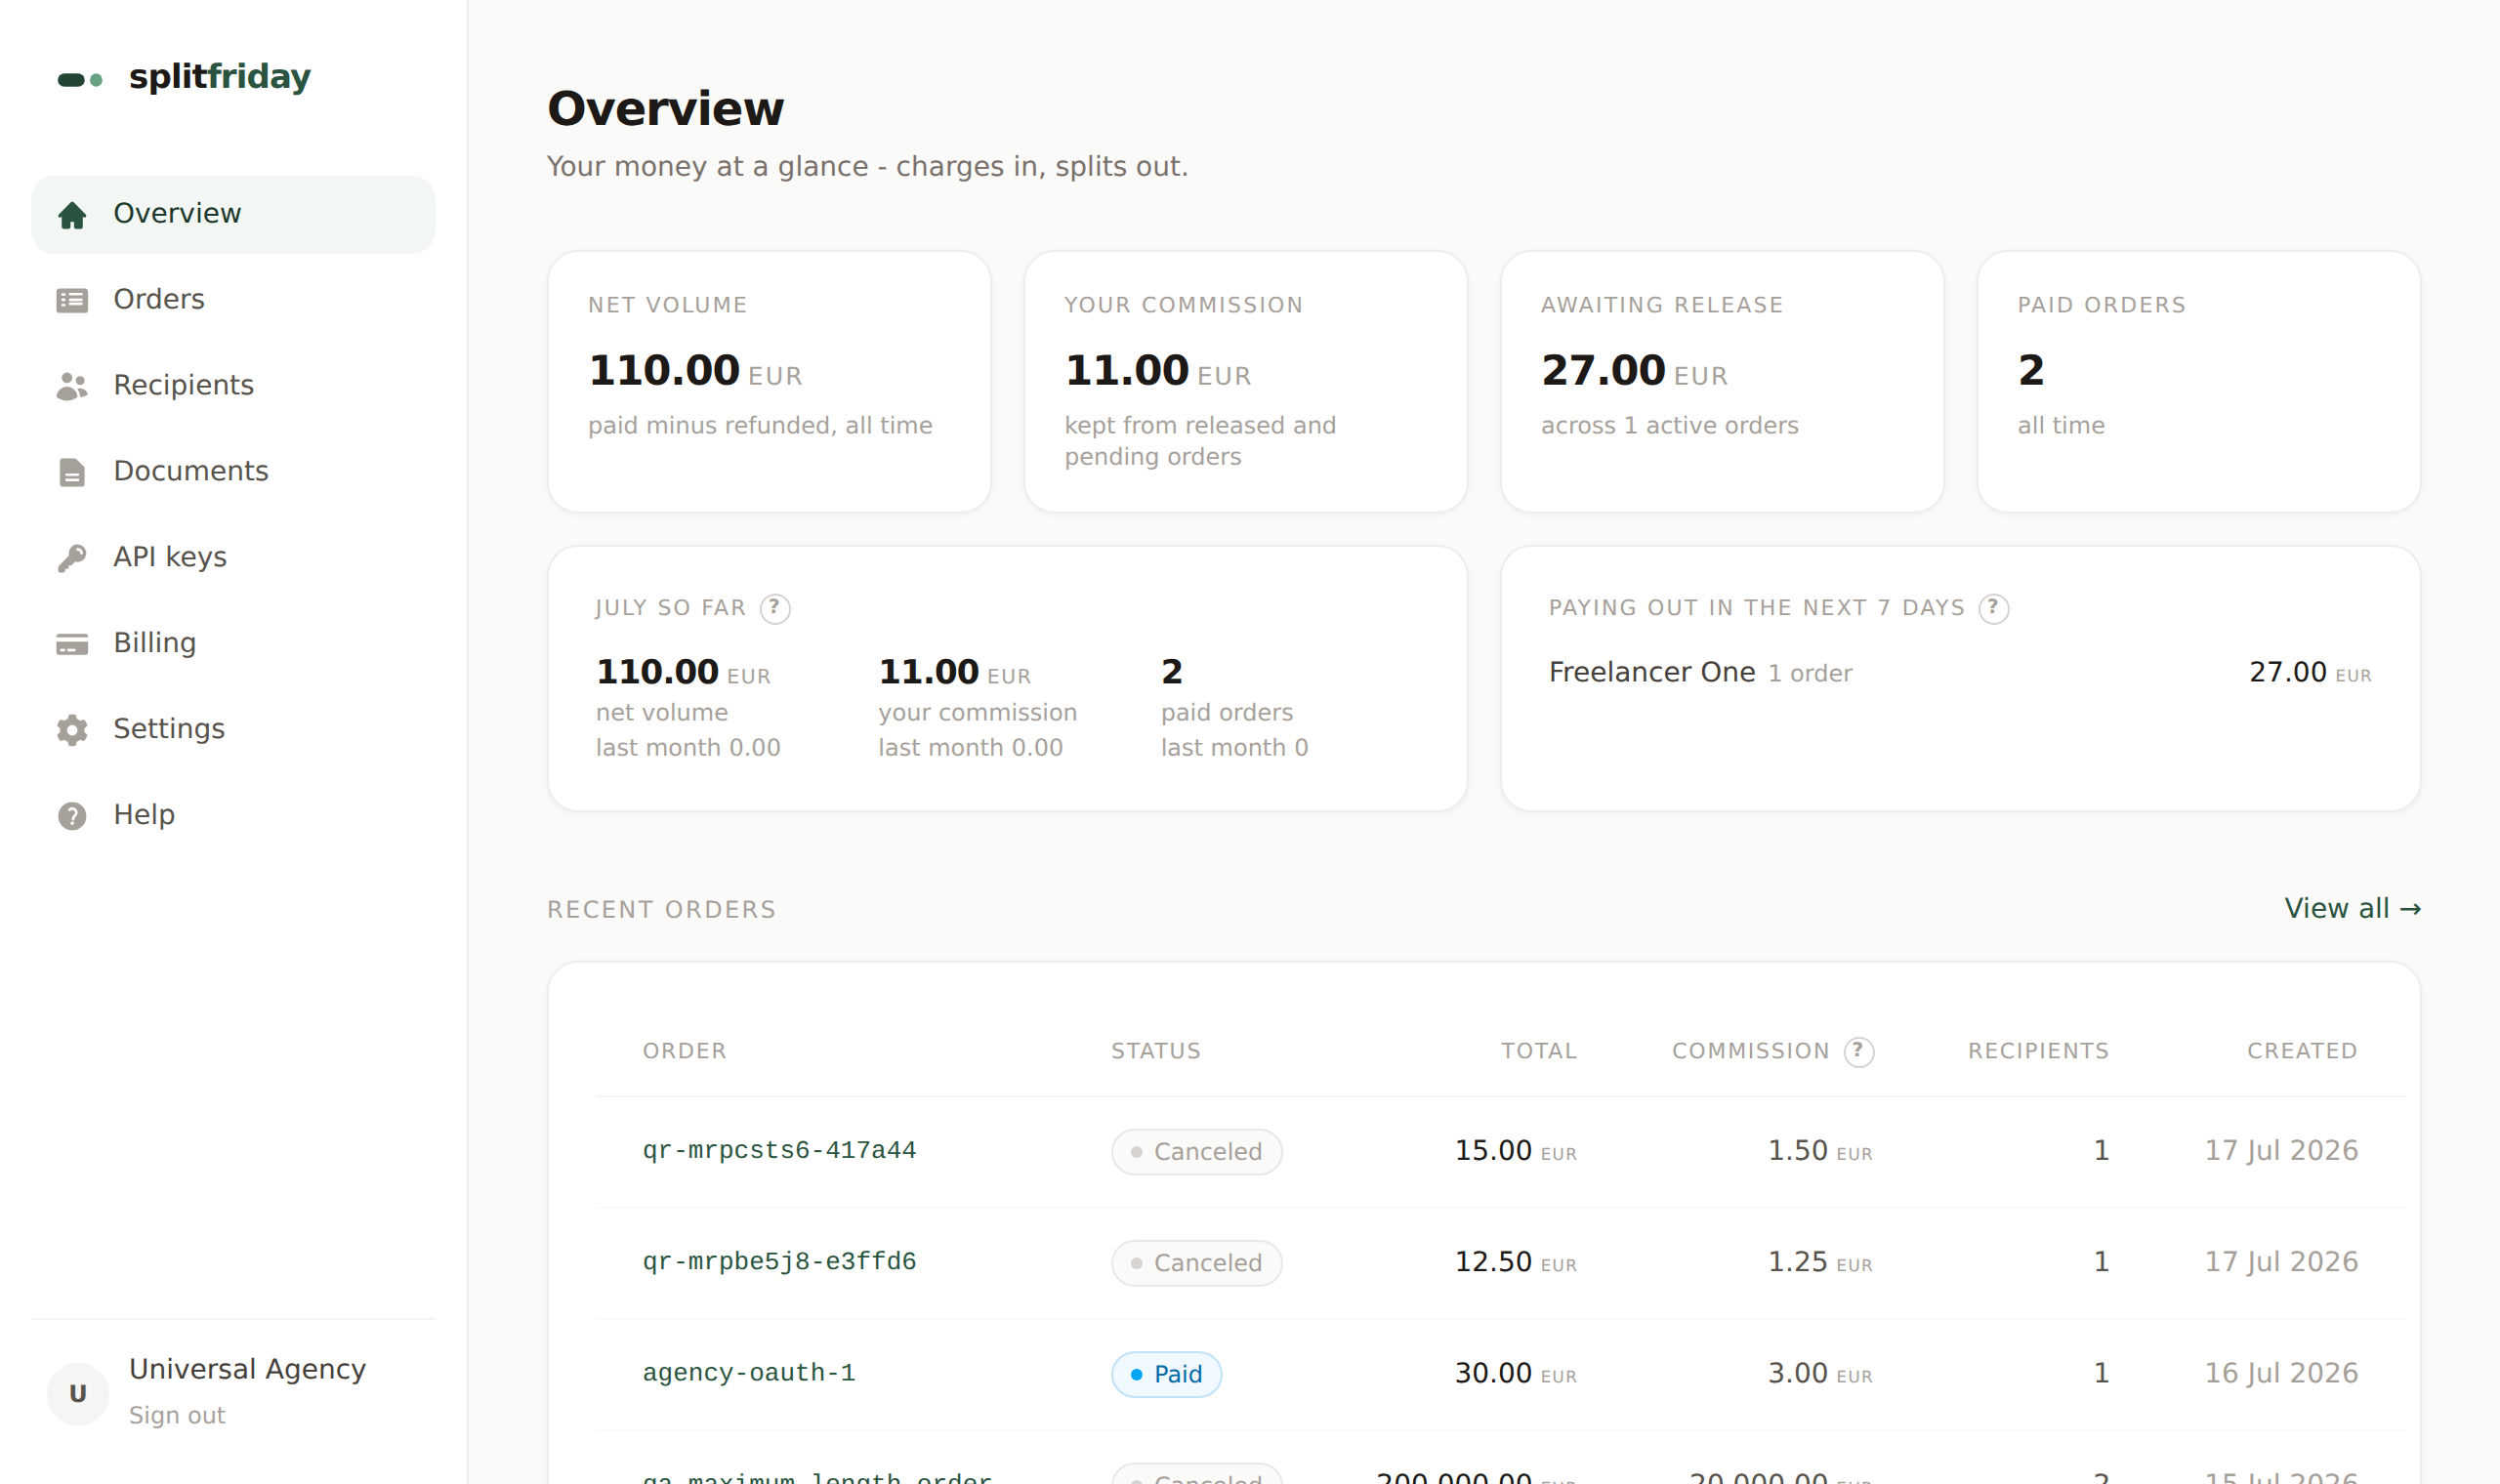Click 'last month 0.00' under net volume

coord(688,748)
